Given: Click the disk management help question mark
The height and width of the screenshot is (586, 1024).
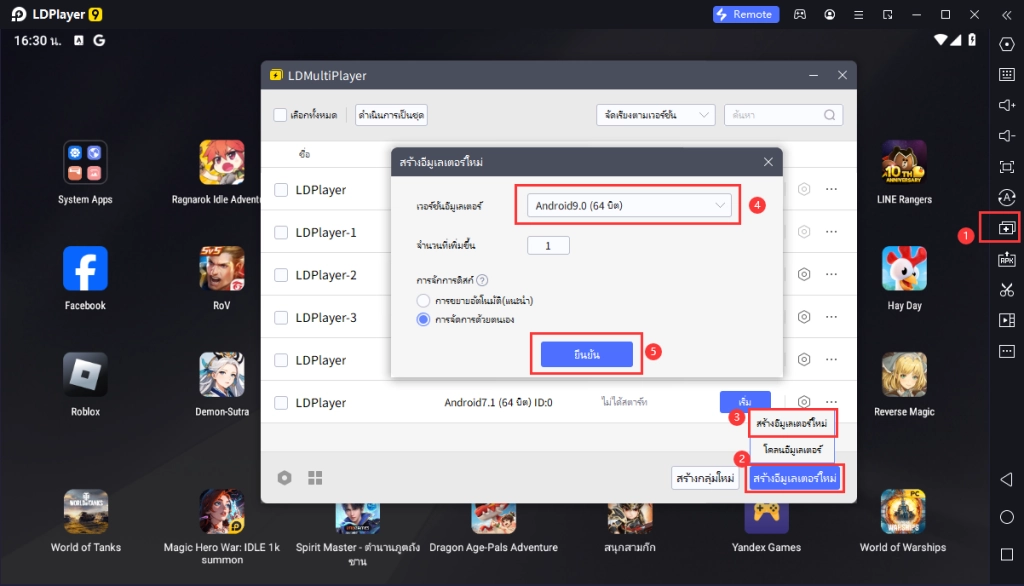Looking at the screenshot, I should pyautogui.click(x=482, y=280).
